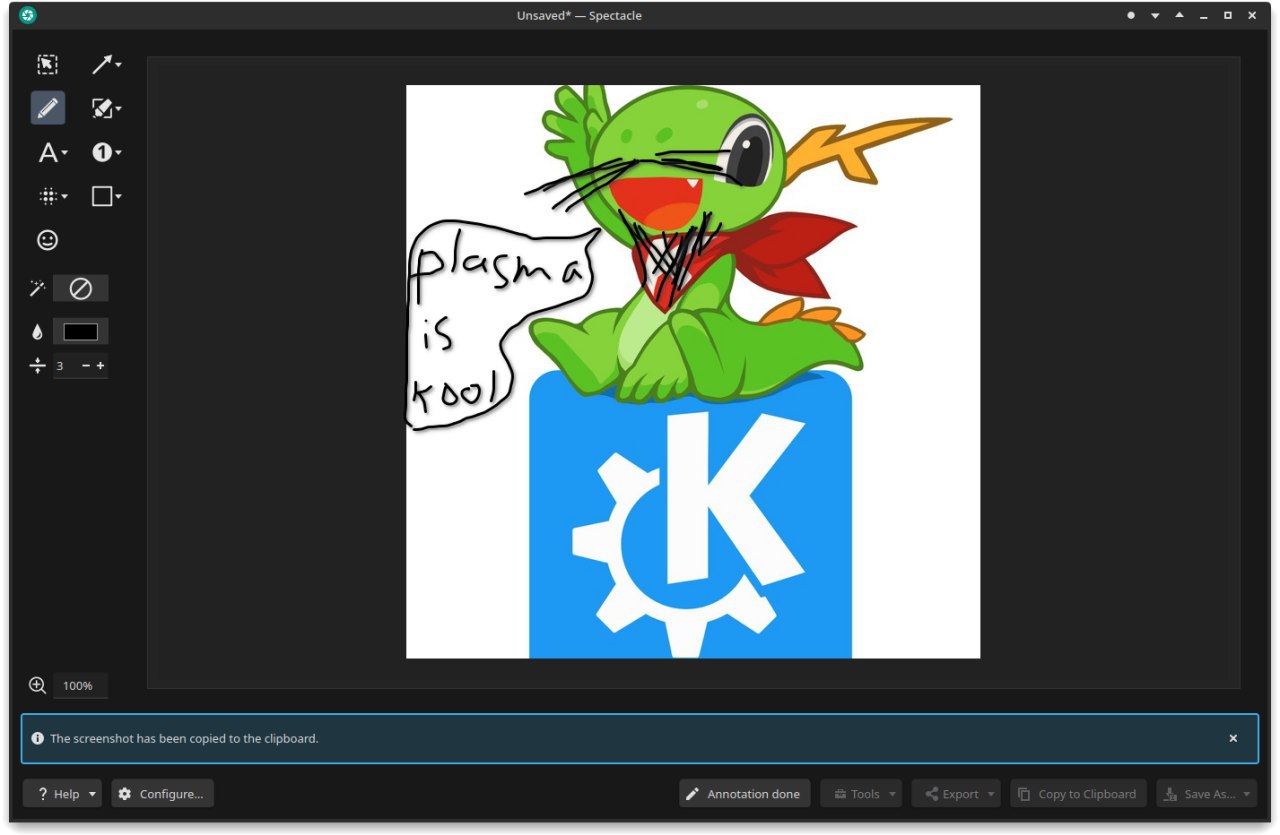Screen dimensions: 1280x835
Task: Toggle the Freehand pencil tool
Action: coord(47,108)
